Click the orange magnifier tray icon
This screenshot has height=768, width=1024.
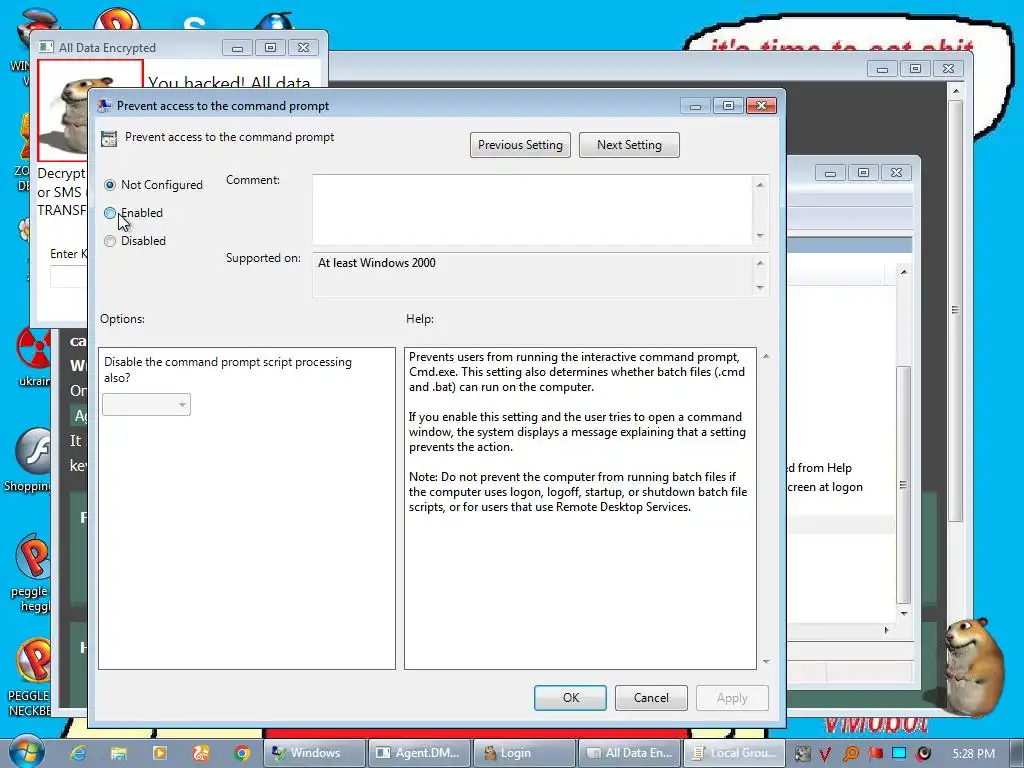point(850,754)
